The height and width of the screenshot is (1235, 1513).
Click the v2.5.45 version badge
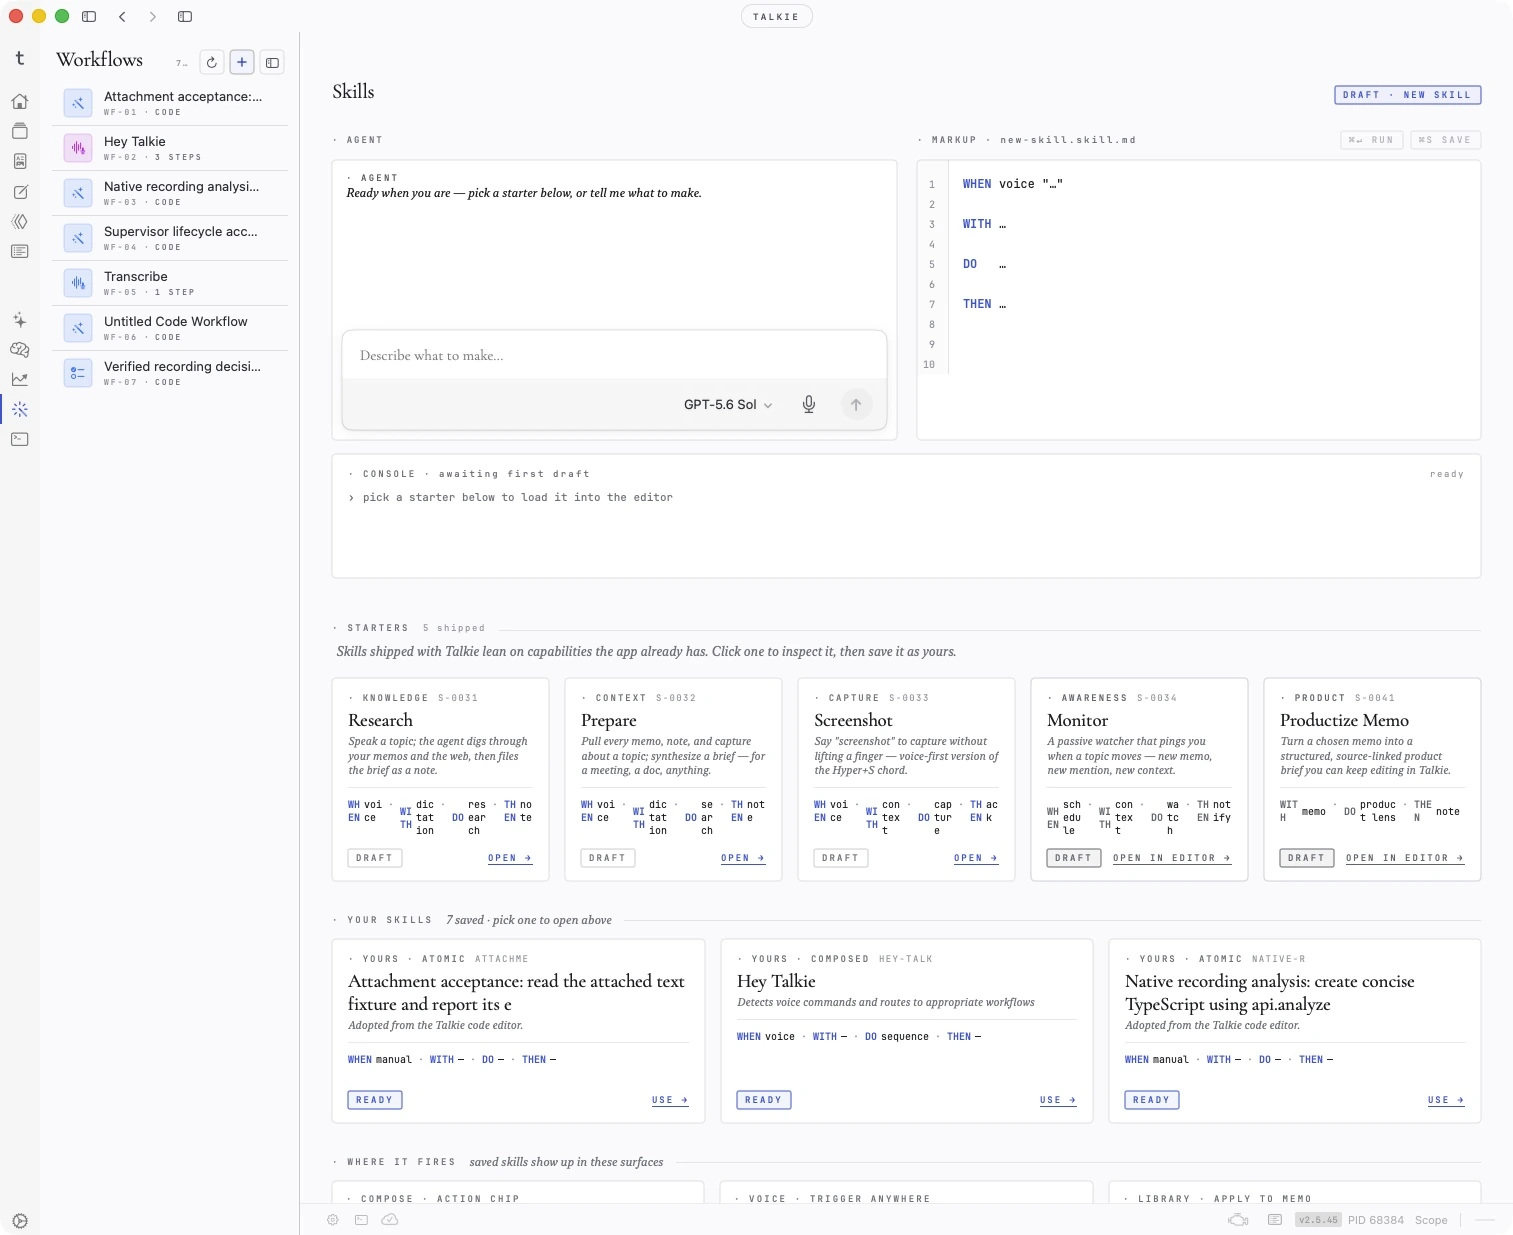[x=1318, y=1220]
